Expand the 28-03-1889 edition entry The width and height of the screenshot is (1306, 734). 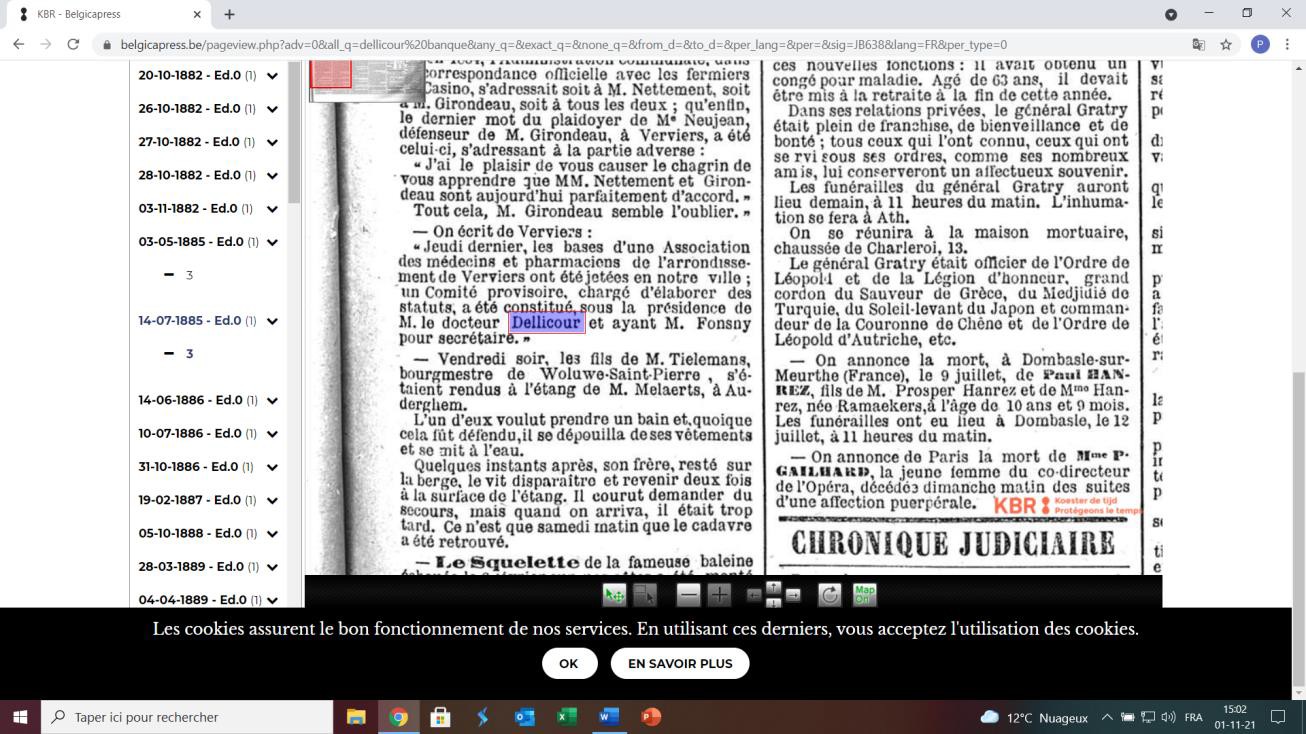(272, 567)
